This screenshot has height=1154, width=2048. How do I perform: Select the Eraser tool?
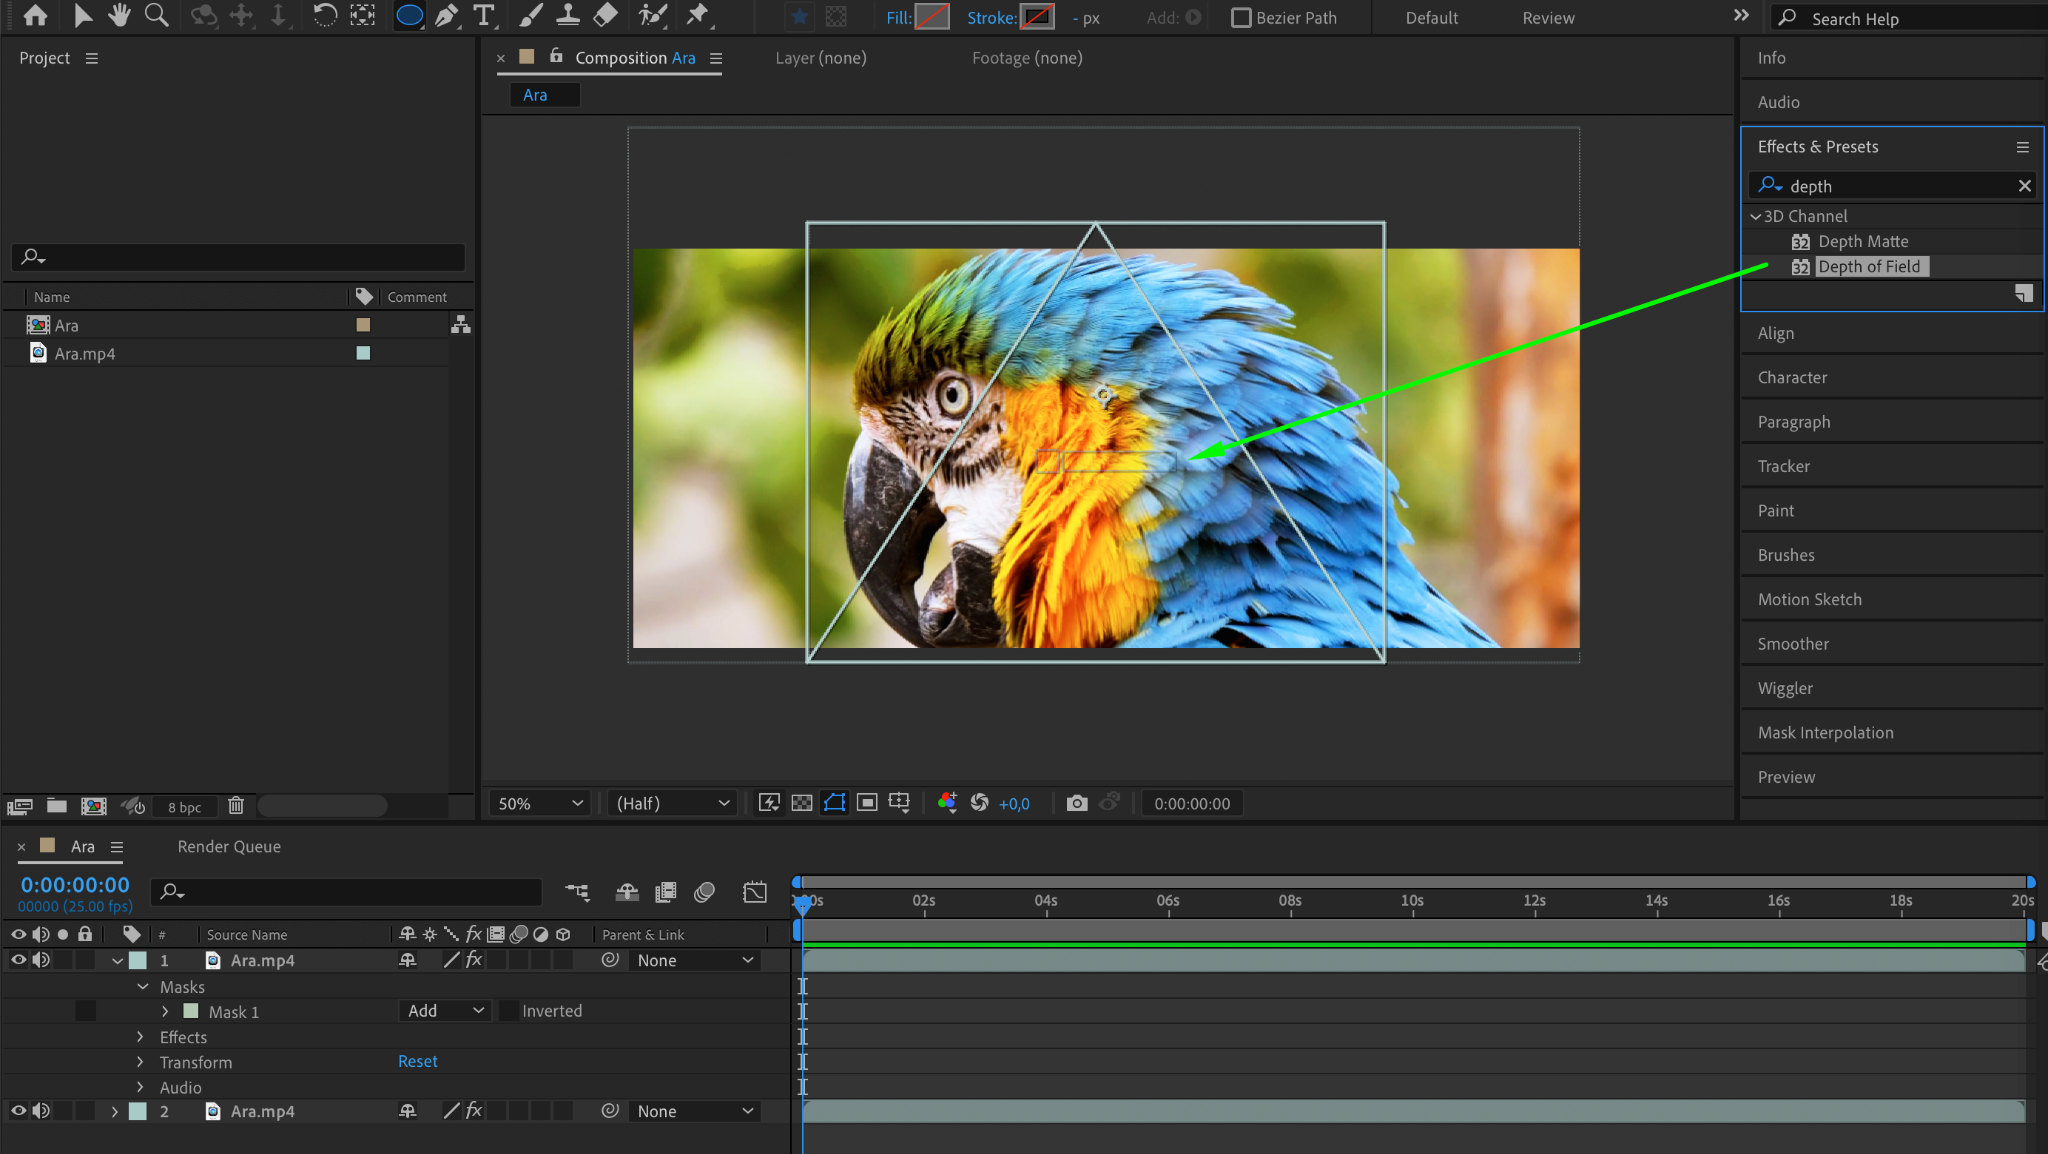coord(605,16)
